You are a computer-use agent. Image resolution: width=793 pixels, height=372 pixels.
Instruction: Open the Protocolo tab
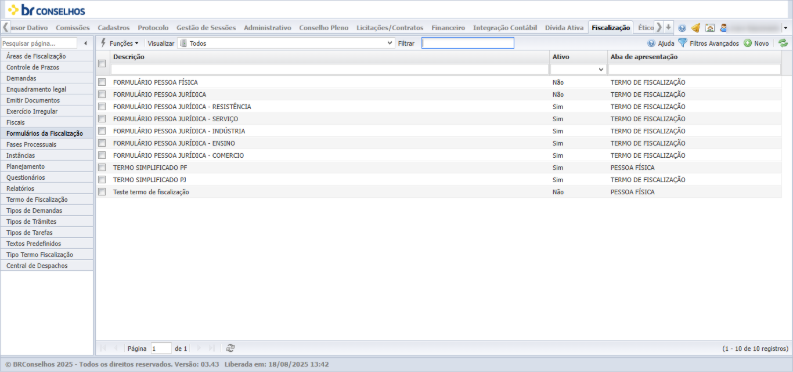pos(153,28)
